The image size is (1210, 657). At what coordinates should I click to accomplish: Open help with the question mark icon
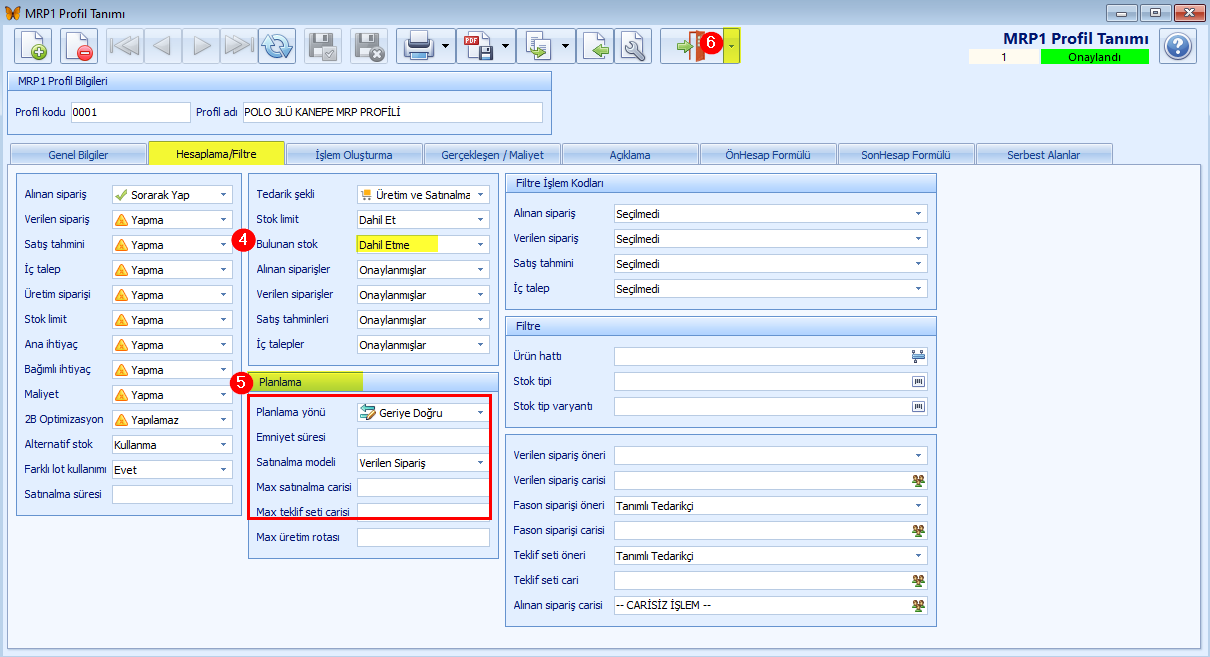(1178, 46)
